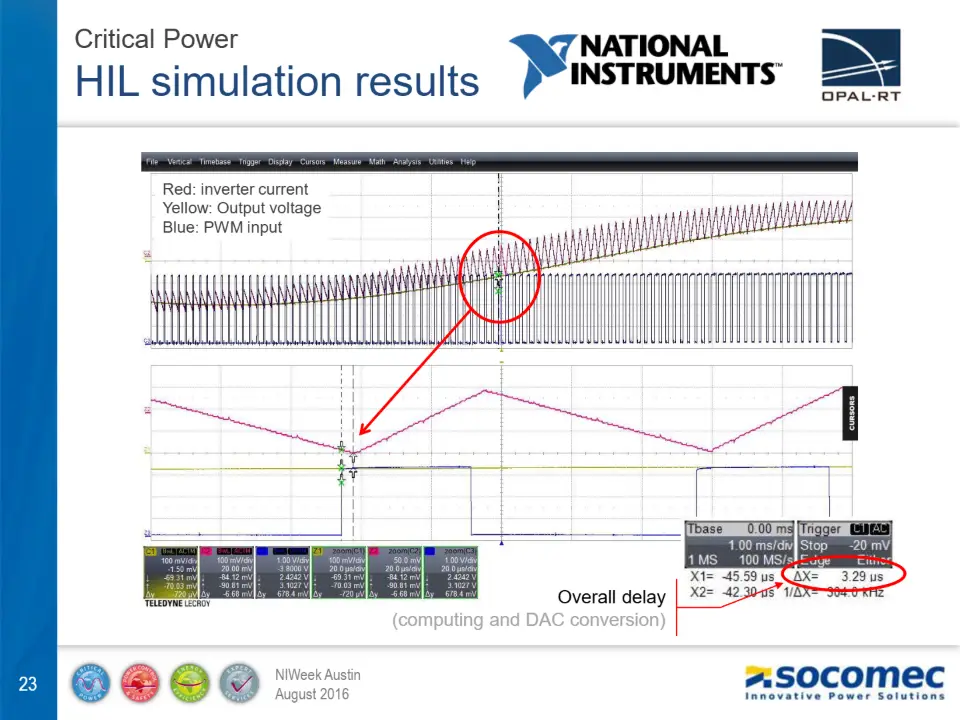Image resolution: width=960 pixels, height=720 pixels.
Task: Click the 'Critical Power' heading
Action: pos(156,39)
